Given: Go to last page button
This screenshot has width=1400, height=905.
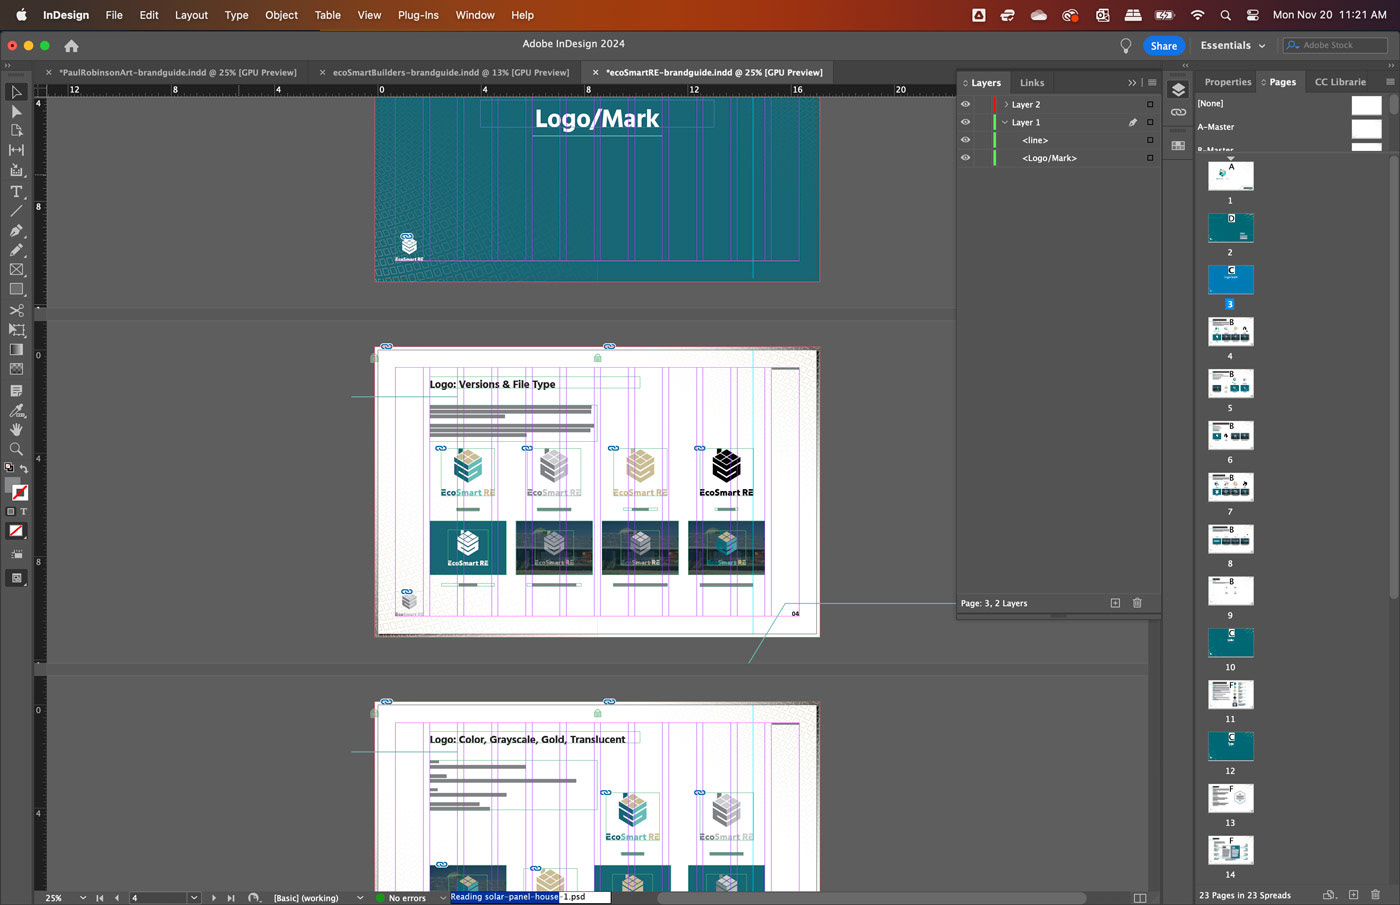Looking at the screenshot, I should coord(231,898).
